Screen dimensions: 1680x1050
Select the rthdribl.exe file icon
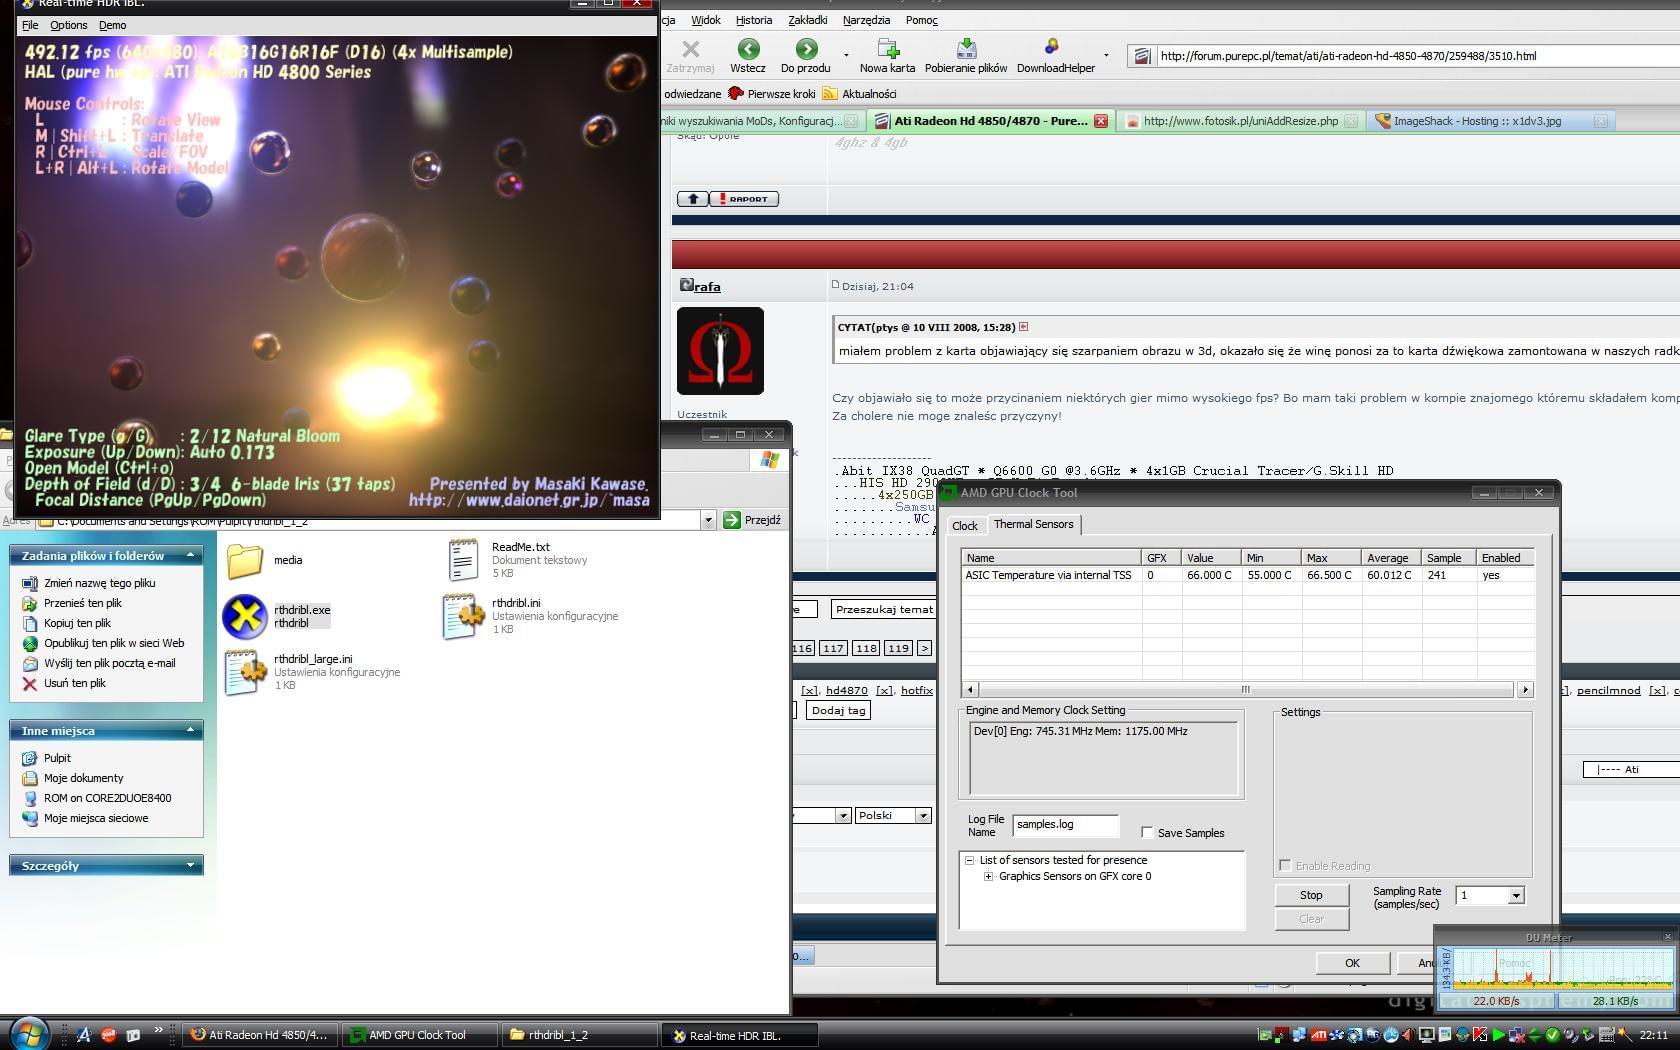click(x=245, y=616)
